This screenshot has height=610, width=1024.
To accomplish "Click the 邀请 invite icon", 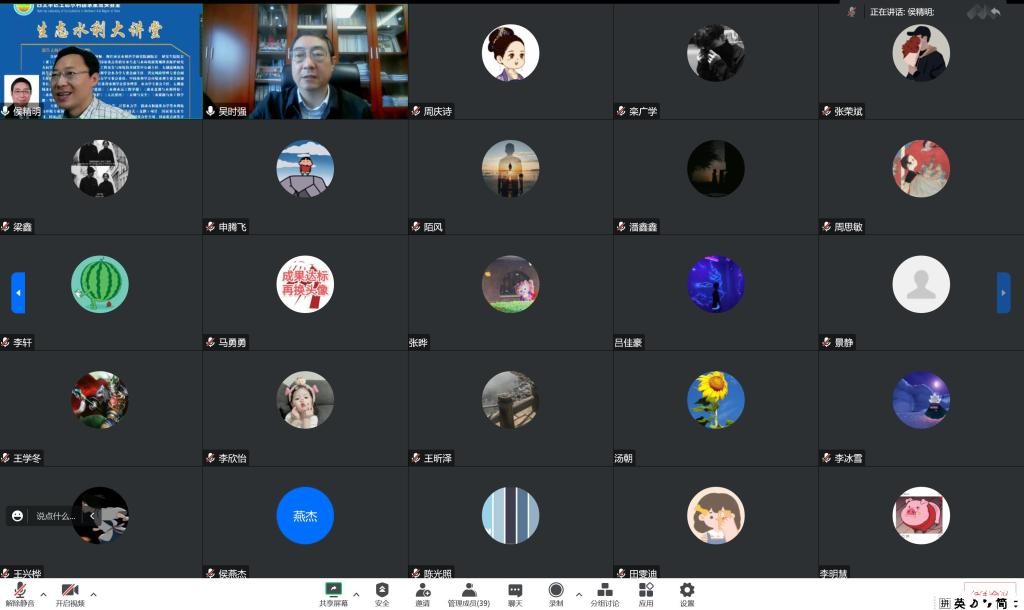I will tap(423, 593).
